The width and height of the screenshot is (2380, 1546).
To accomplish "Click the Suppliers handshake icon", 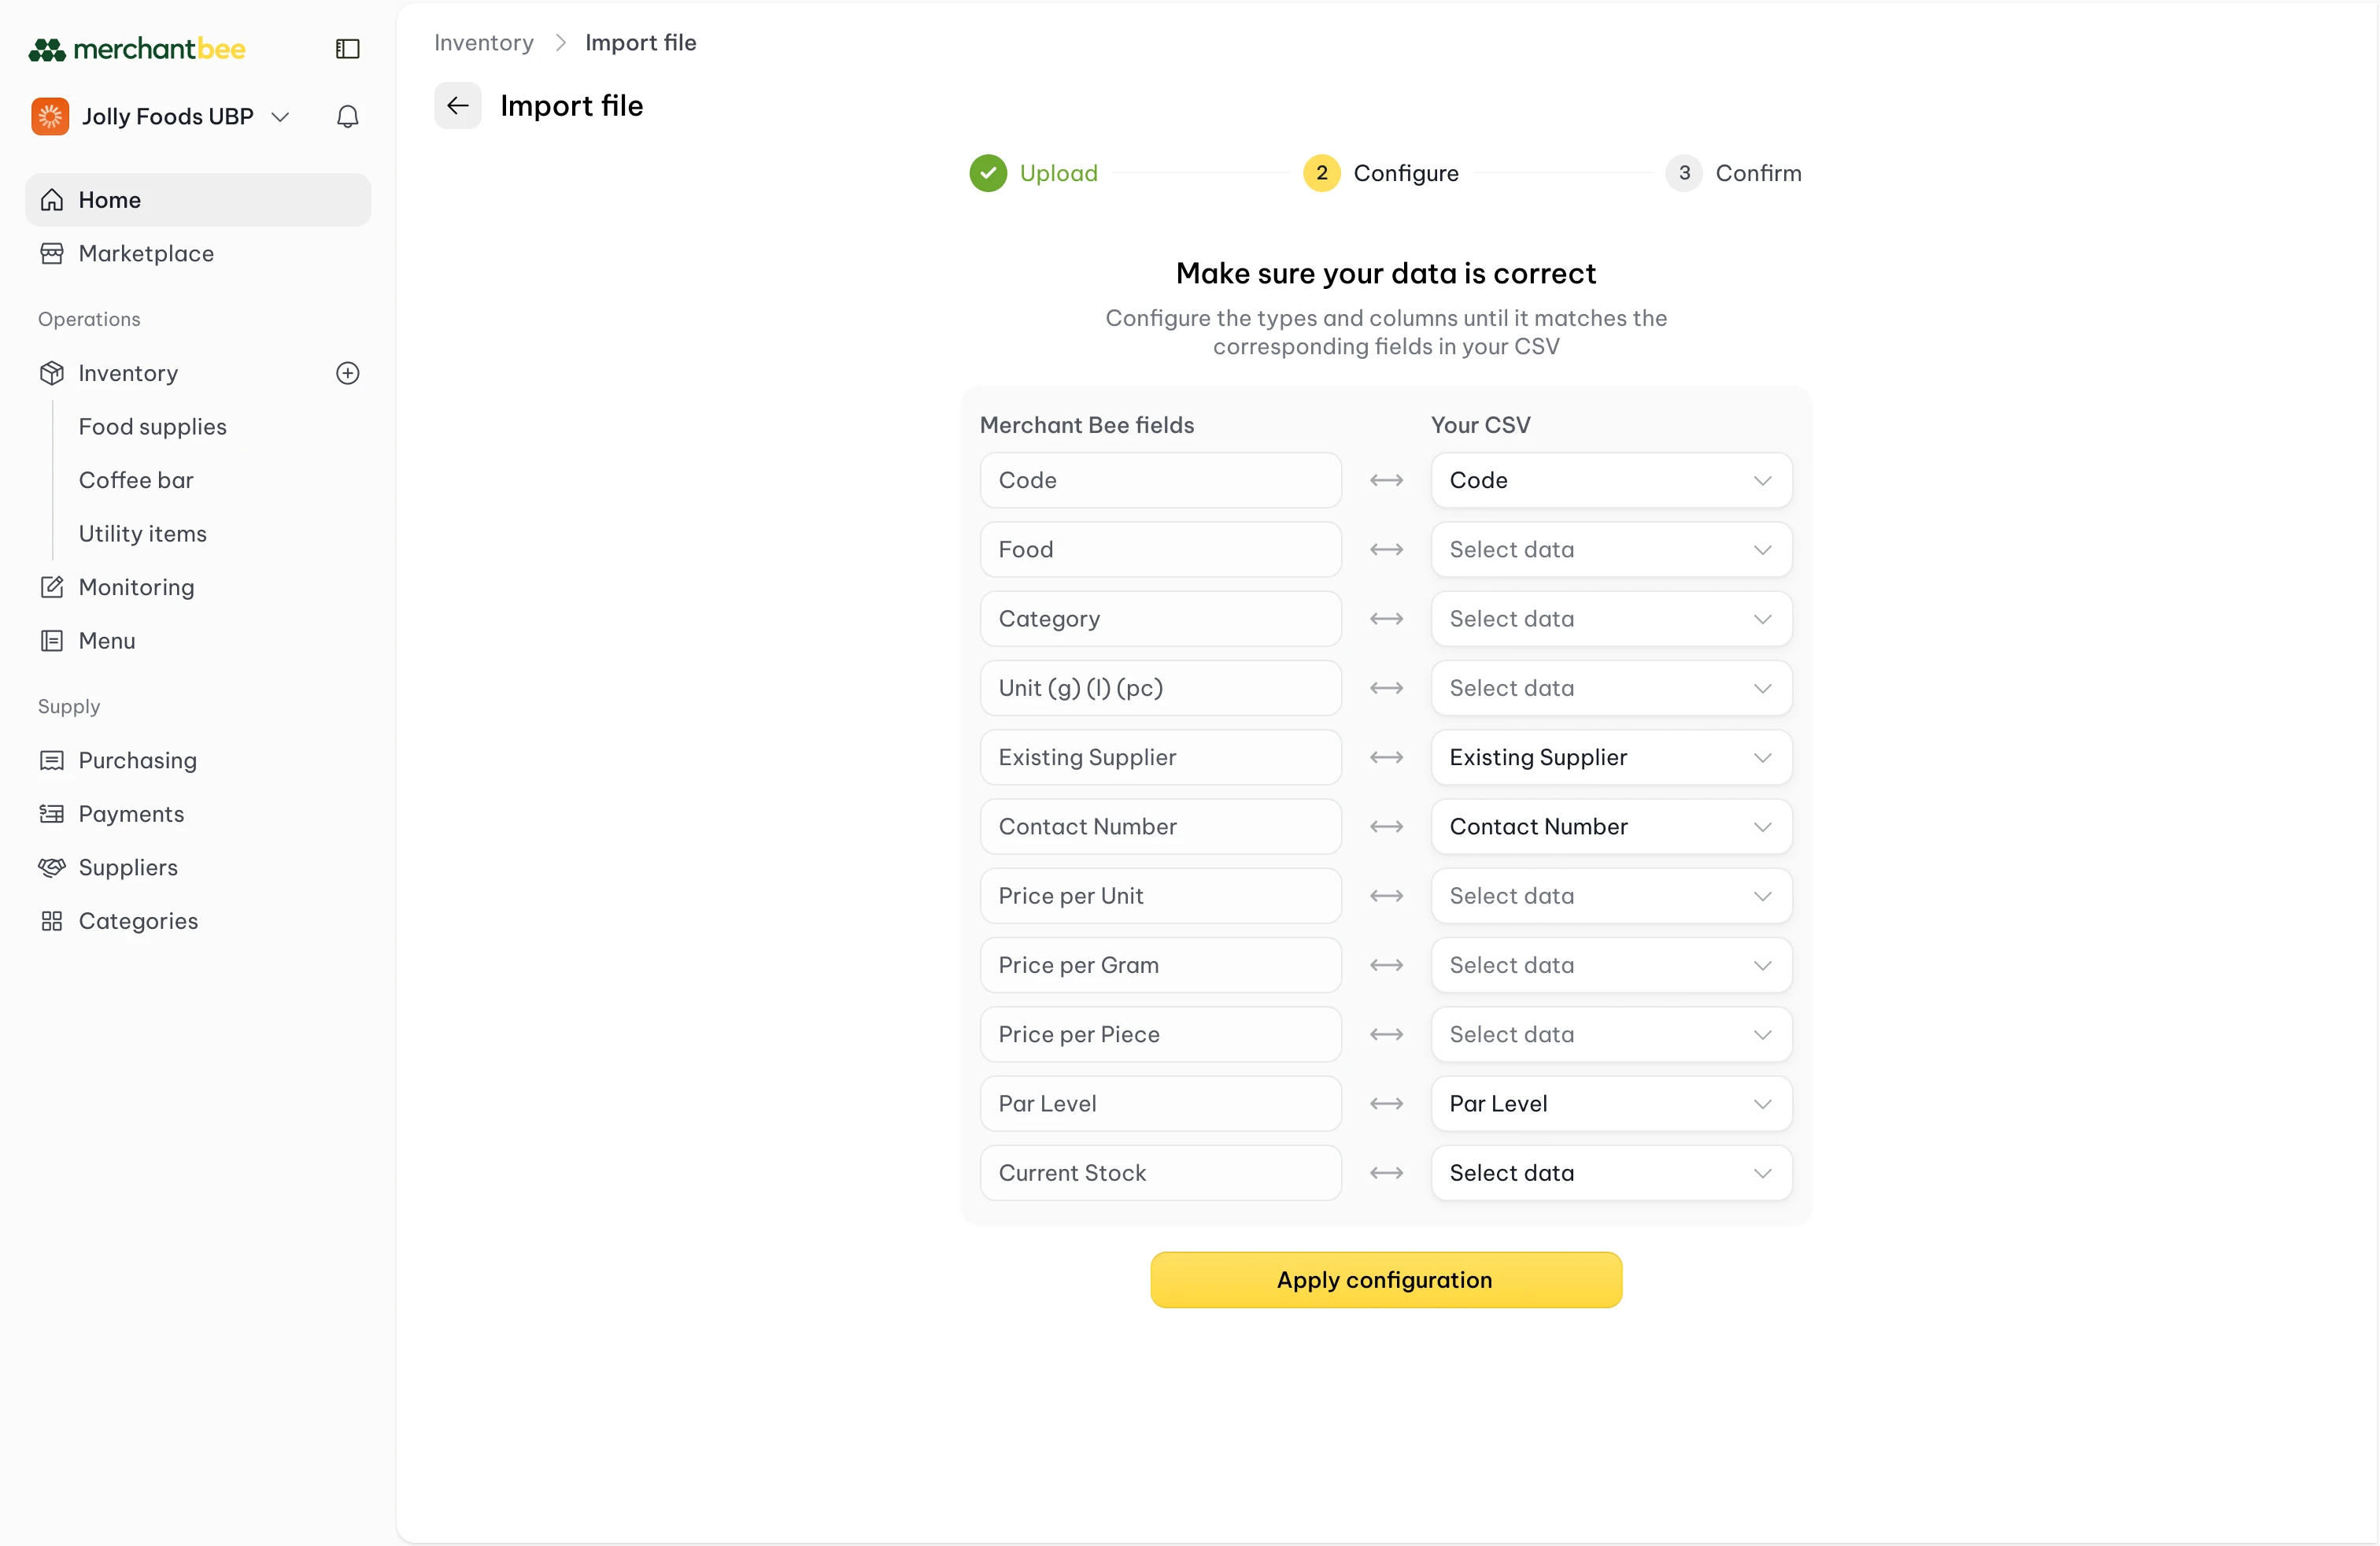I will (x=51, y=867).
